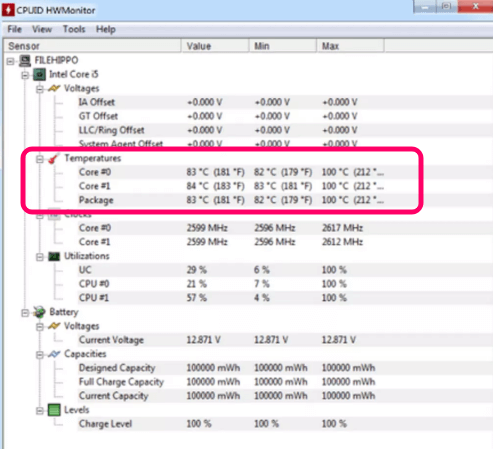Click the Value column header
The height and width of the screenshot is (449, 493).
215,46
